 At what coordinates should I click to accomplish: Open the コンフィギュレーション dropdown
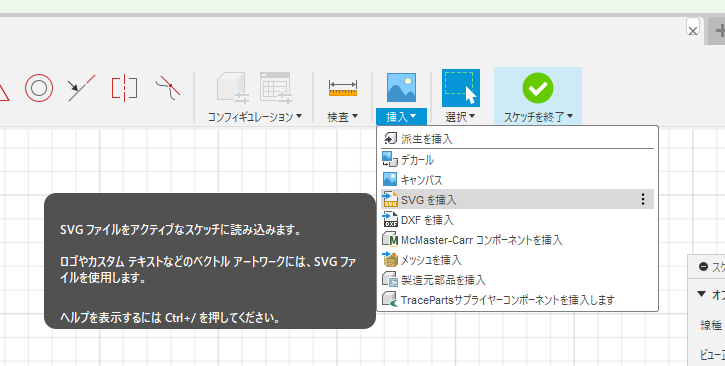[254, 117]
